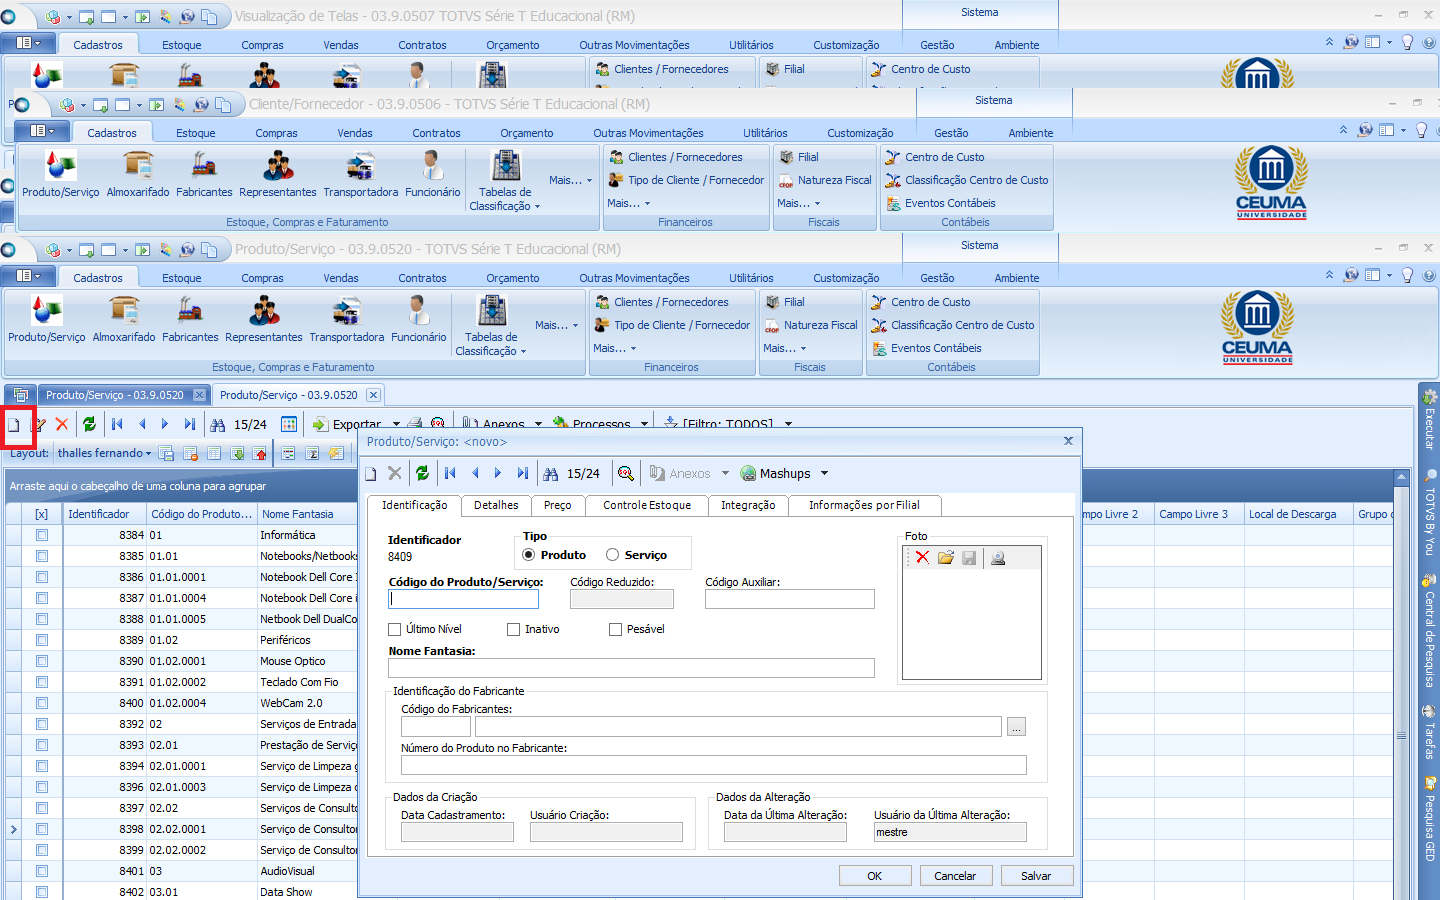Click Natureza Fiscal in front ribbon
This screenshot has height=900, width=1440.
(x=811, y=325)
